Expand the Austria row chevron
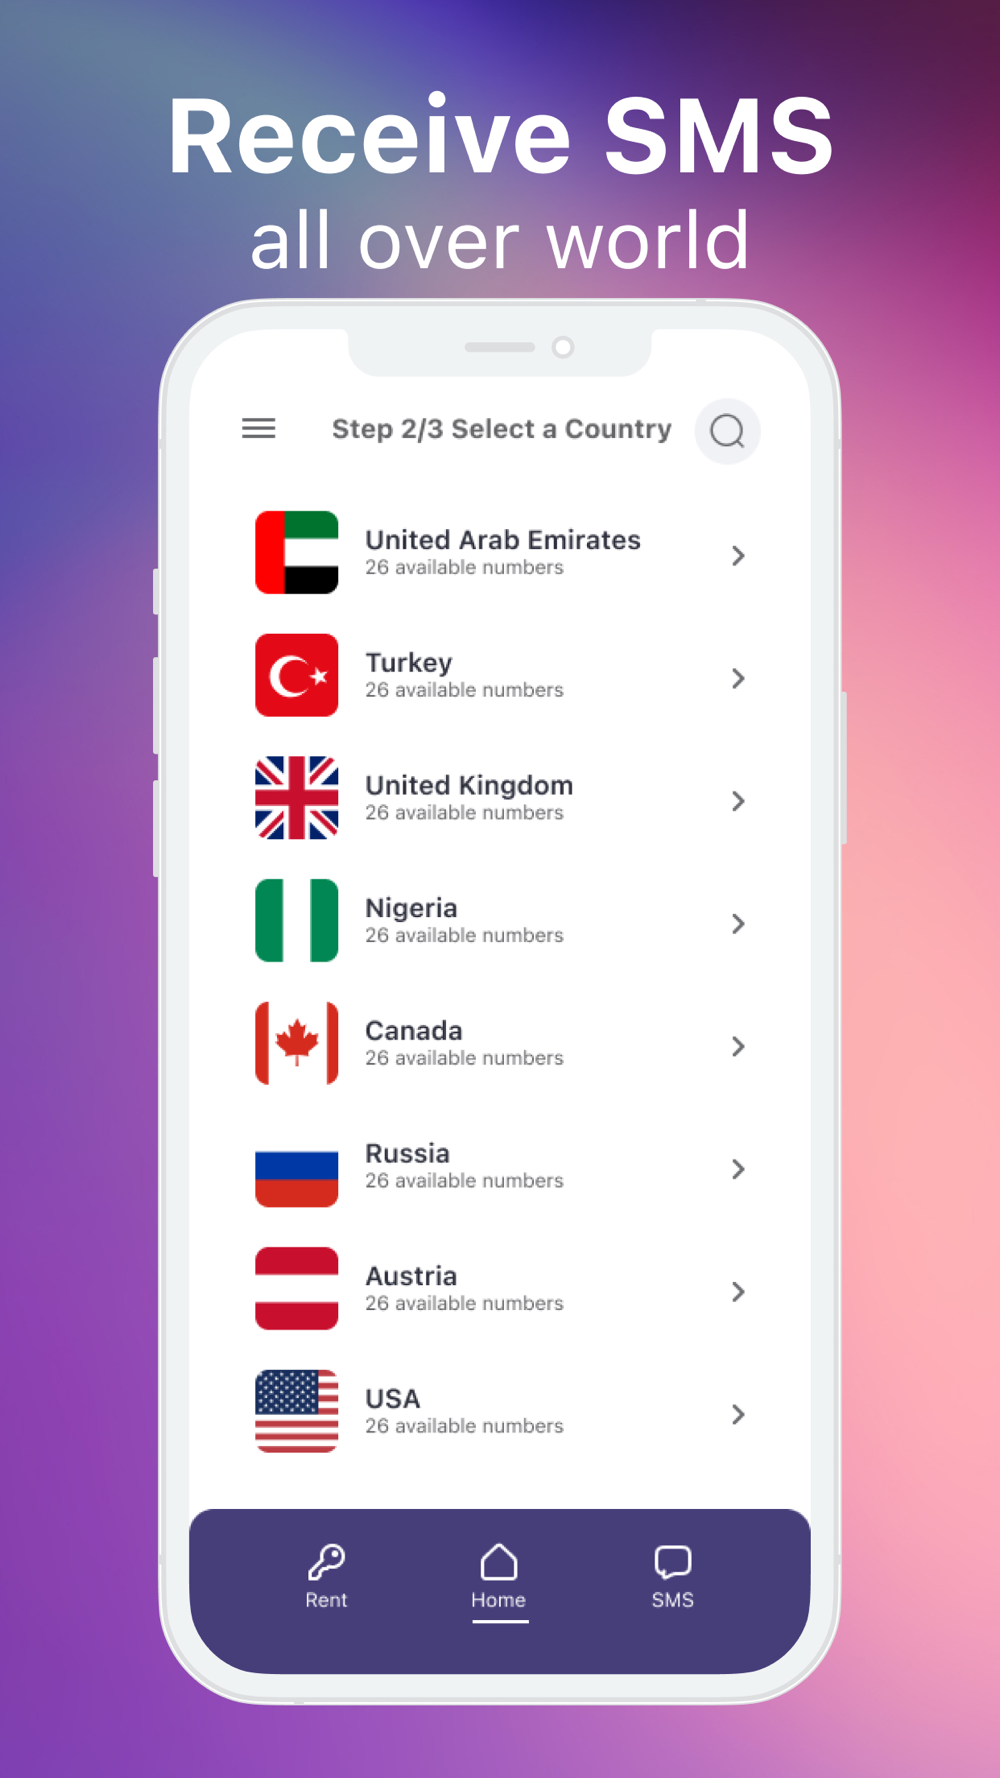Viewport: 1000px width, 1778px height. (x=738, y=1291)
